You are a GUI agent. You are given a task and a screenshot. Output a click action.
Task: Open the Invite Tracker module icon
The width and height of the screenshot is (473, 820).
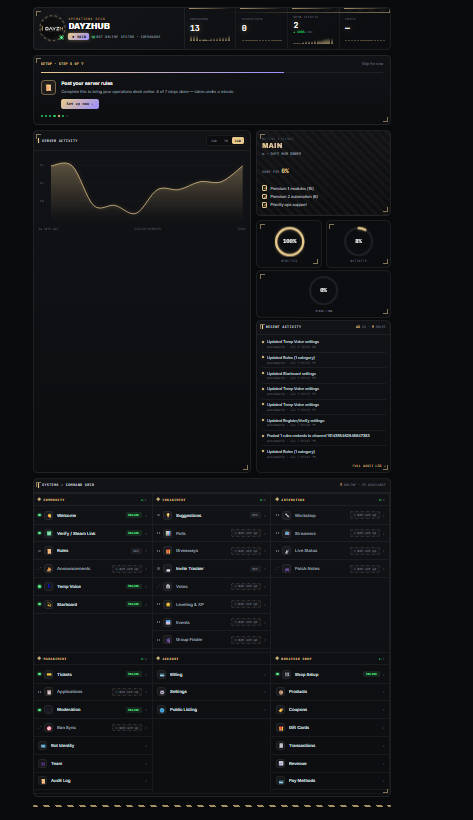pyautogui.click(x=167, y=568)
